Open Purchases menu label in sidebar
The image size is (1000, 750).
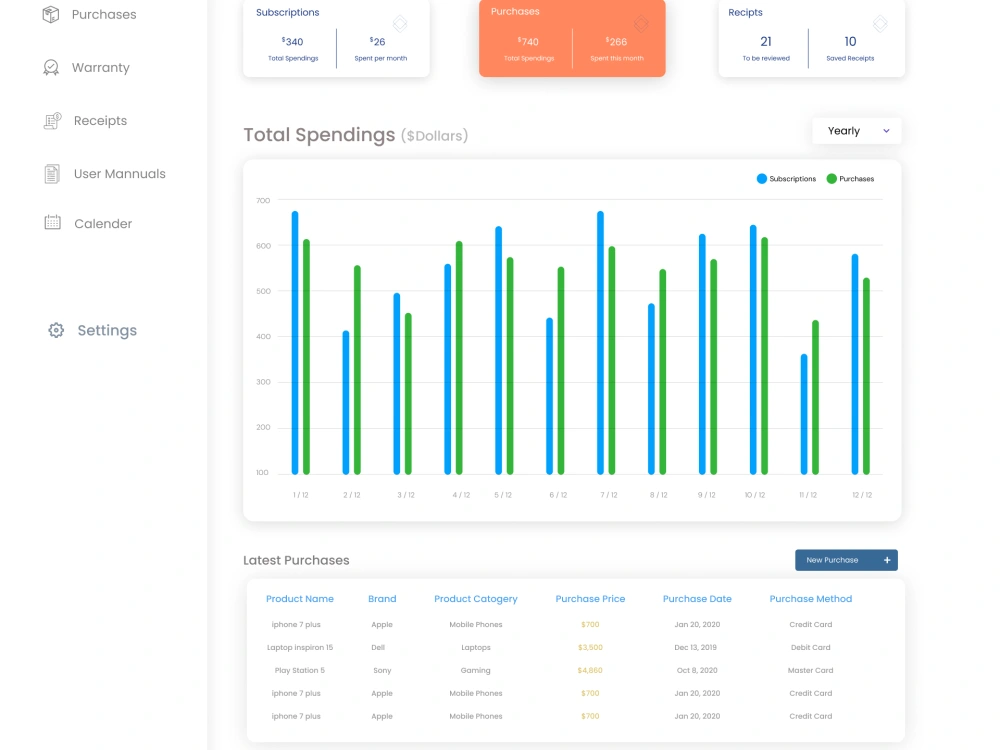click(x=104, y=14)
